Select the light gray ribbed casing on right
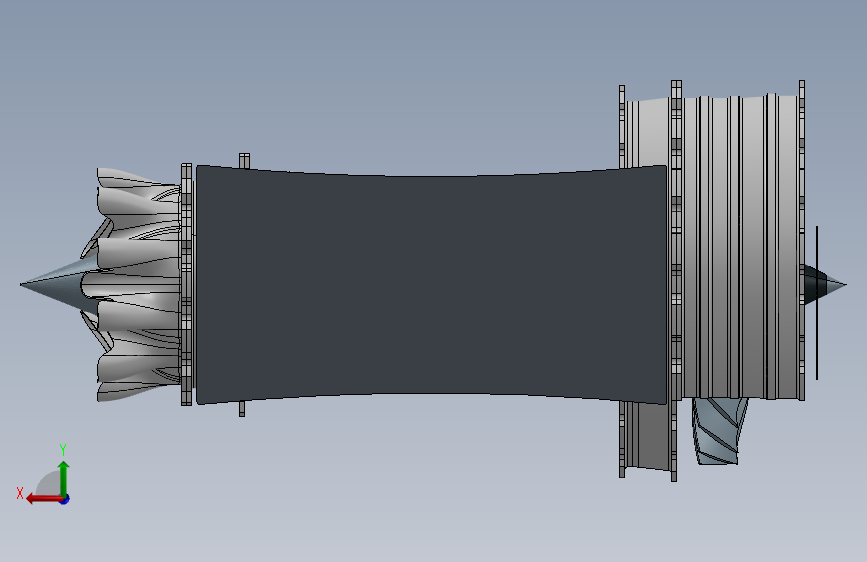Image resolution: width=867 pixels, height=562 pixels. point(741,246)
